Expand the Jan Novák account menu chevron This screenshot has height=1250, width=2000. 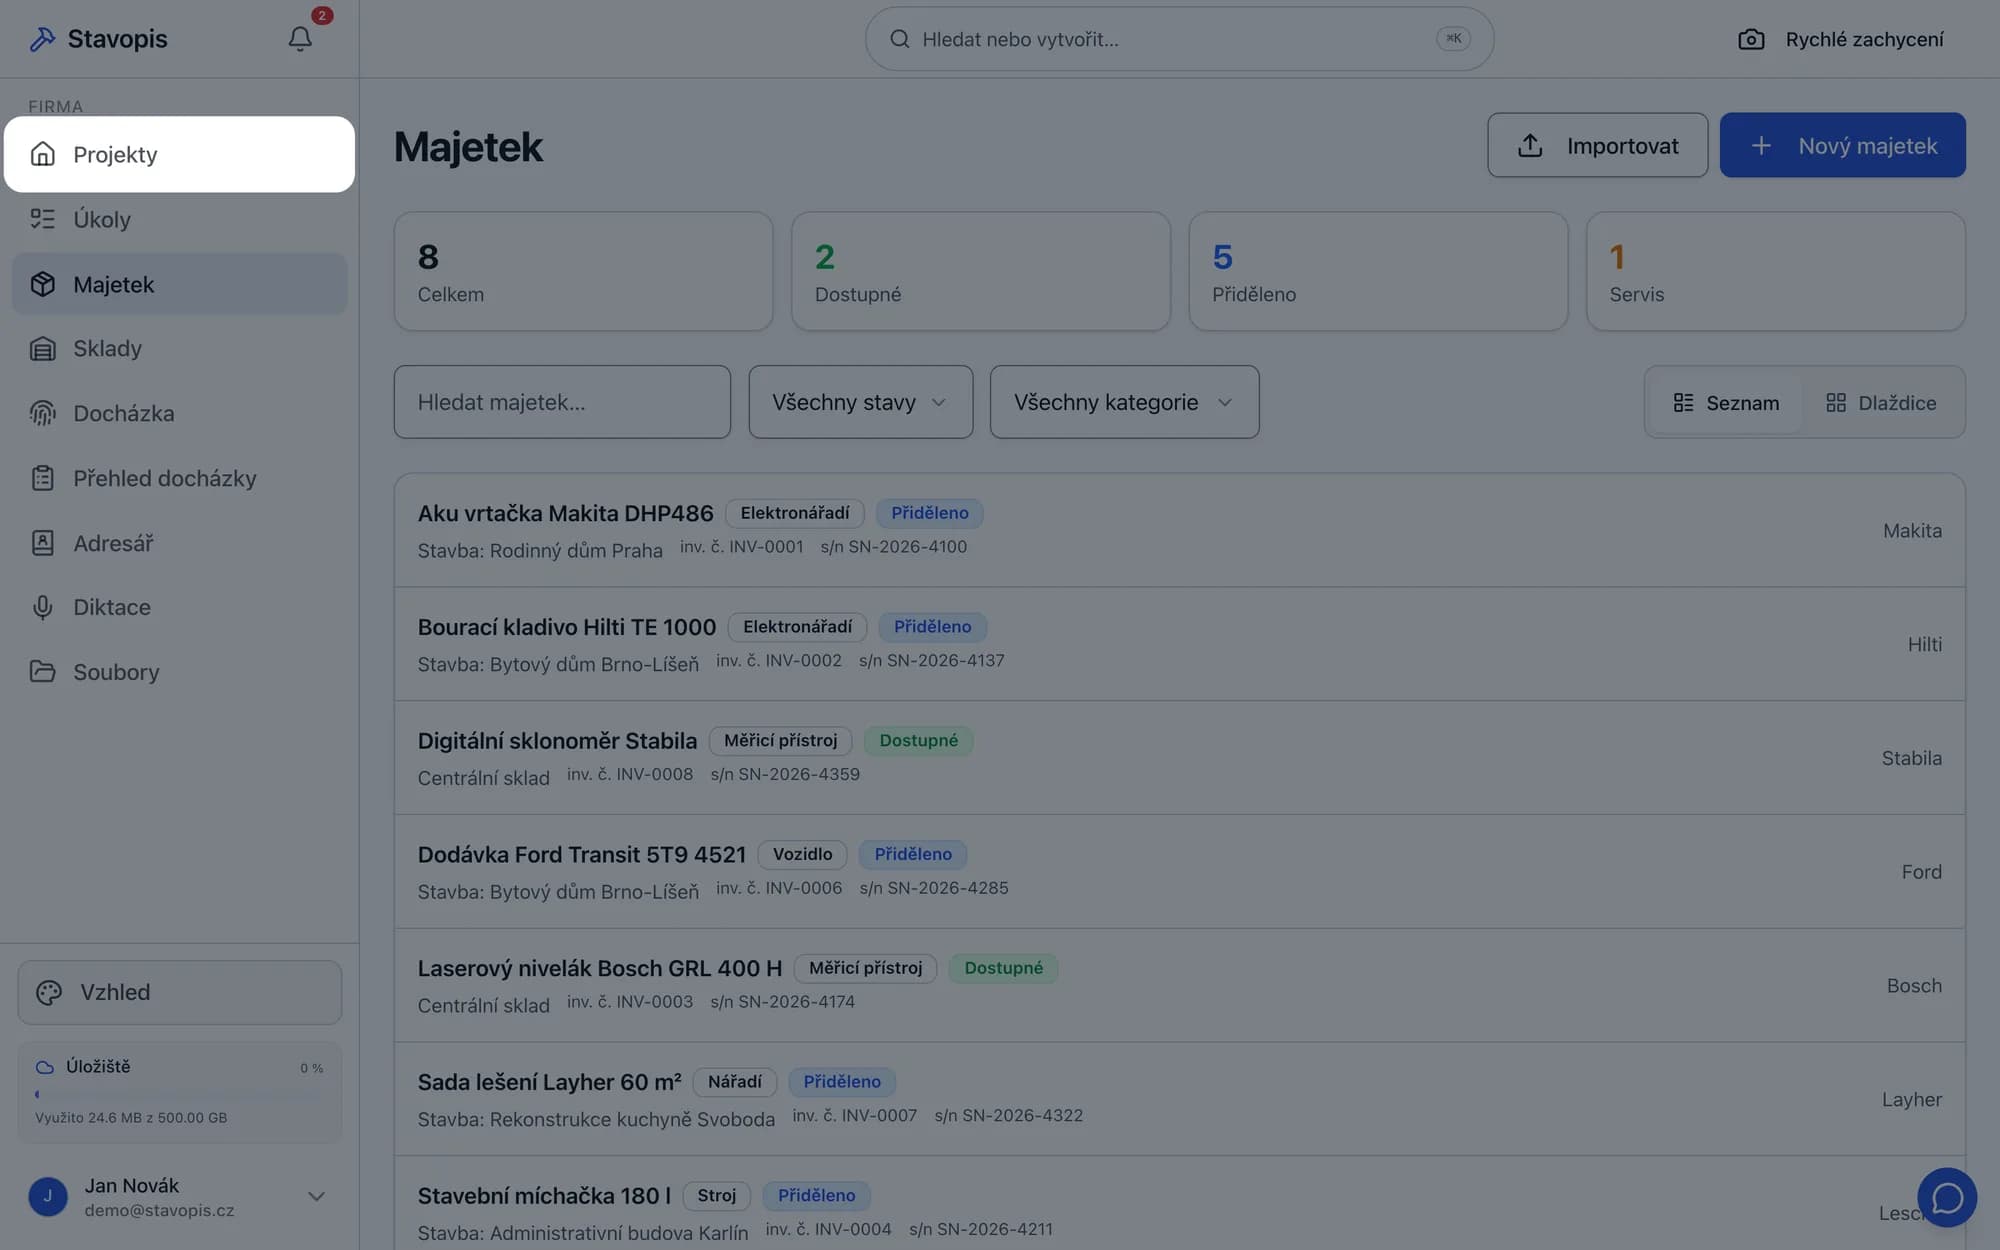(x=316, y=1196)
